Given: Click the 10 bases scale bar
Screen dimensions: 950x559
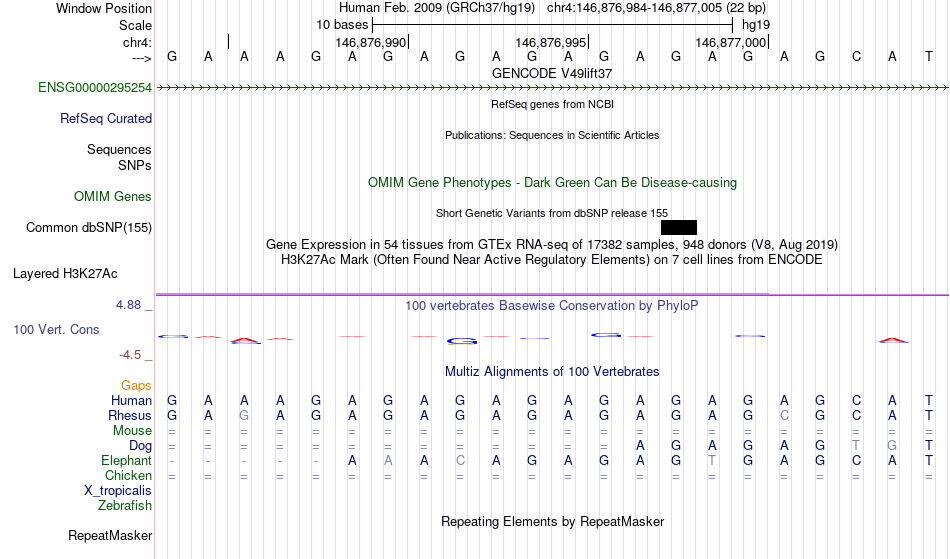Looking at the screenshot, I should [x=552, y=25].
